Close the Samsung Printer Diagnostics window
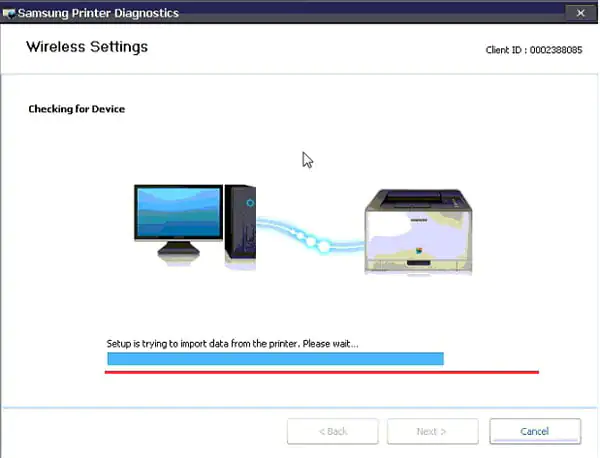Screen dimensions: 600x458 click(580, 13)
